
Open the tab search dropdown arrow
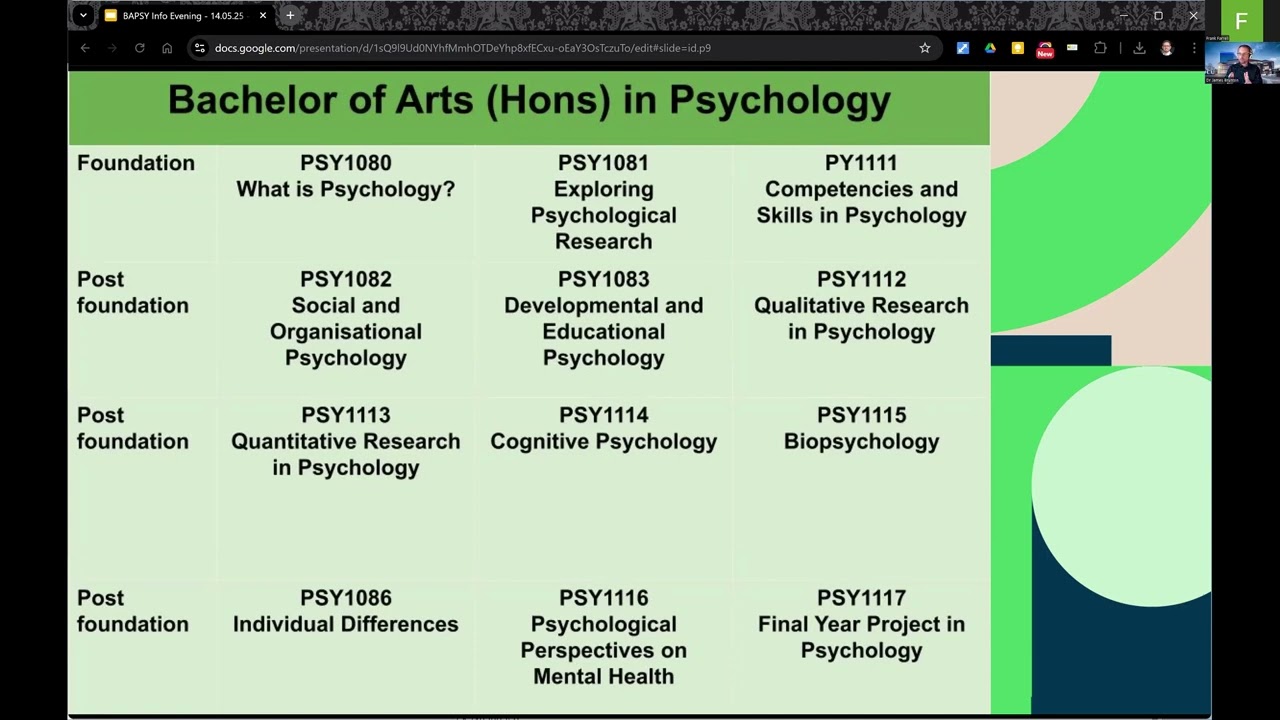(83, 15)
